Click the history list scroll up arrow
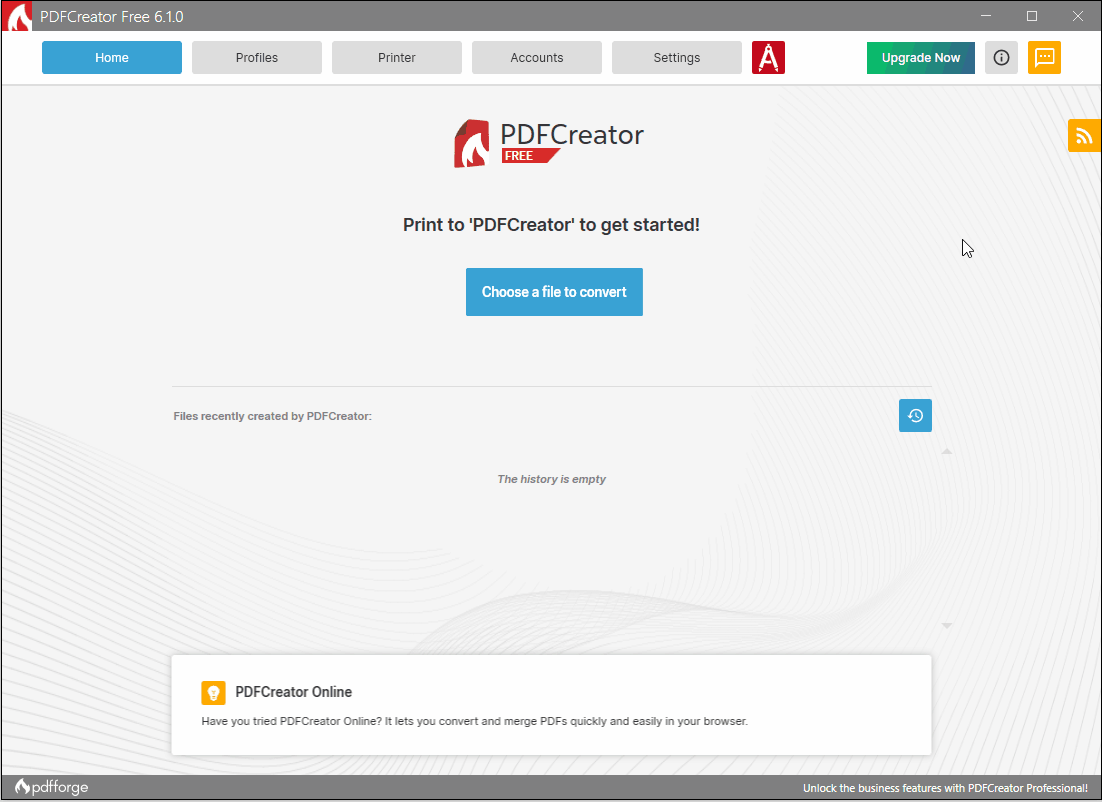 point(947,451)
